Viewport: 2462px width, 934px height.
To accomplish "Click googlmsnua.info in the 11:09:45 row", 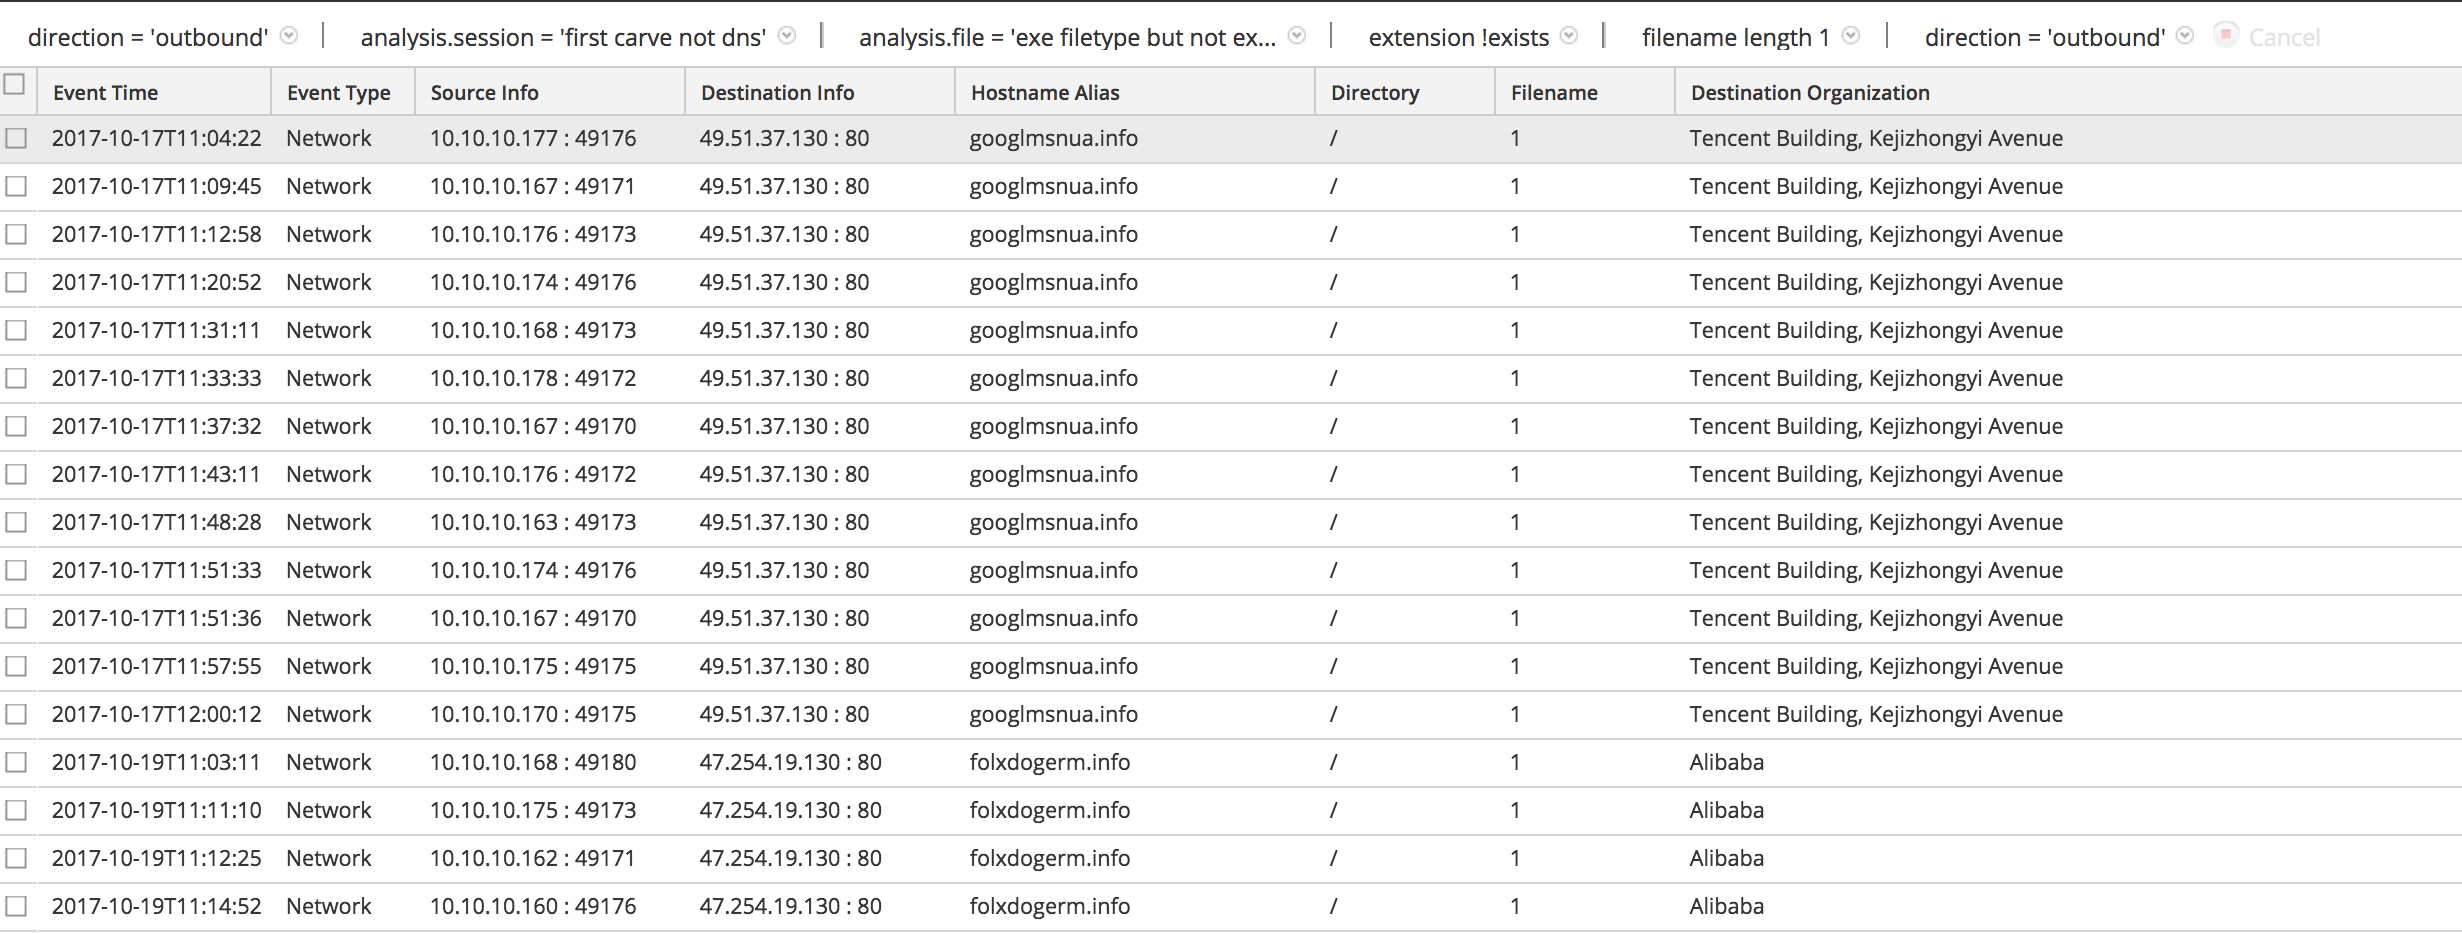I will pos(1053,186).
